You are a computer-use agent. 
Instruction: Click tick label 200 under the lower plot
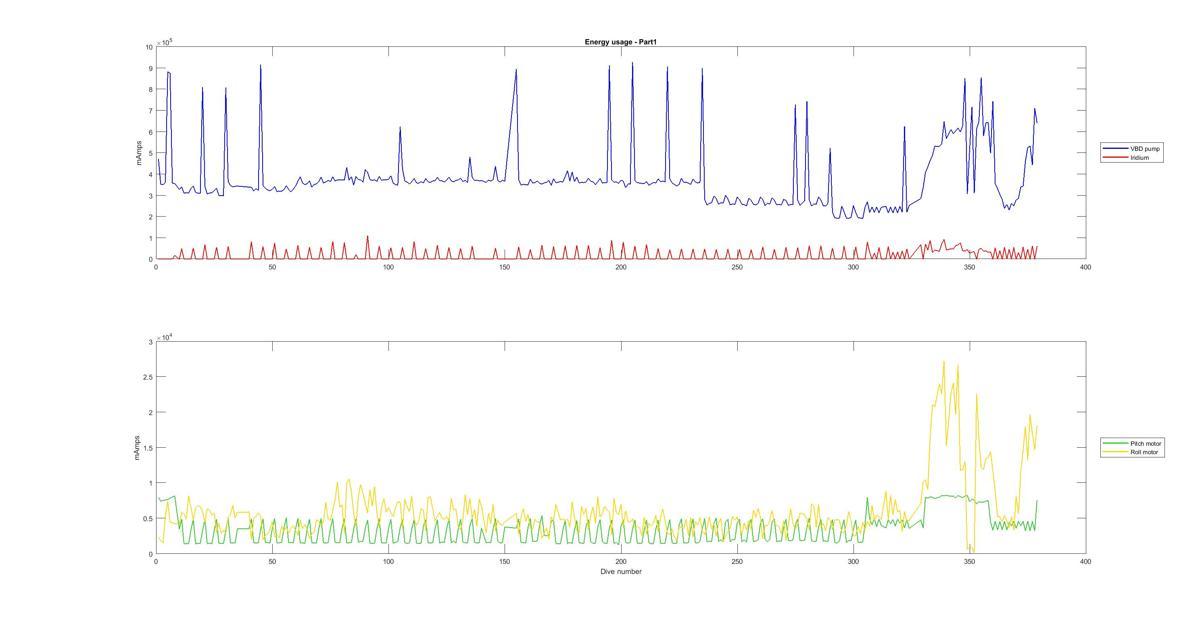[x=621, y=562]
